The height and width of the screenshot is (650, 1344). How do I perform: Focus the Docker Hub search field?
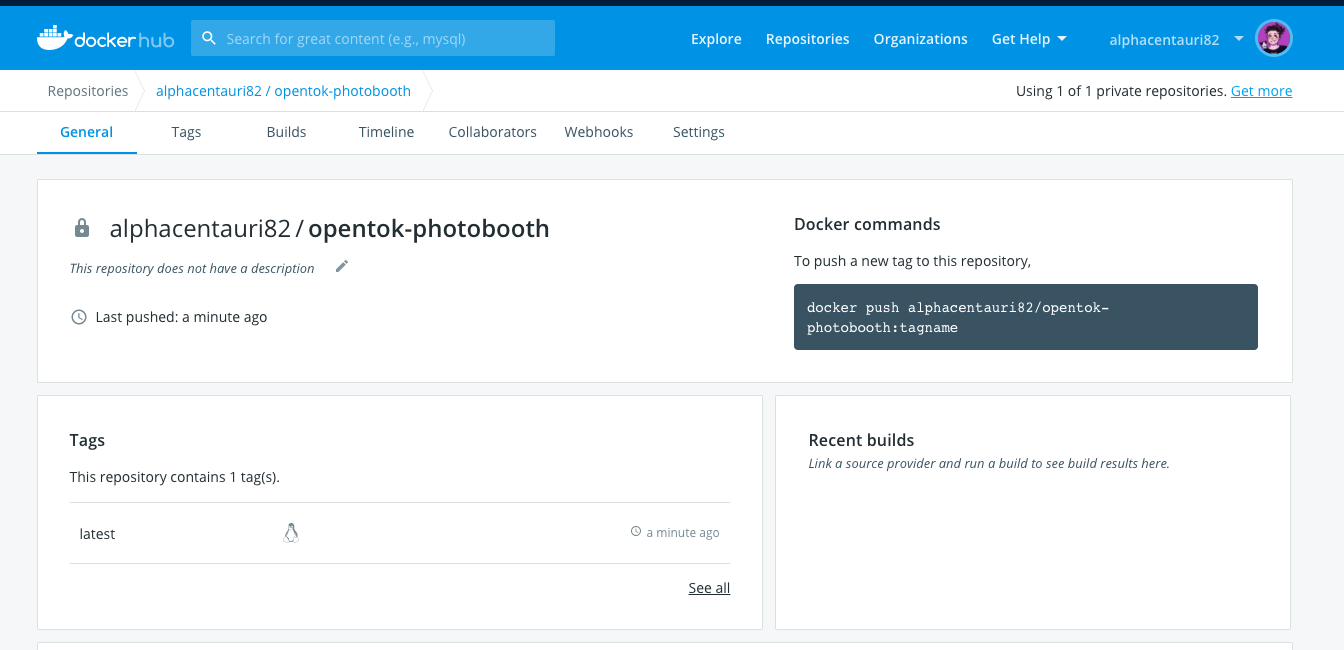(373, 38)
